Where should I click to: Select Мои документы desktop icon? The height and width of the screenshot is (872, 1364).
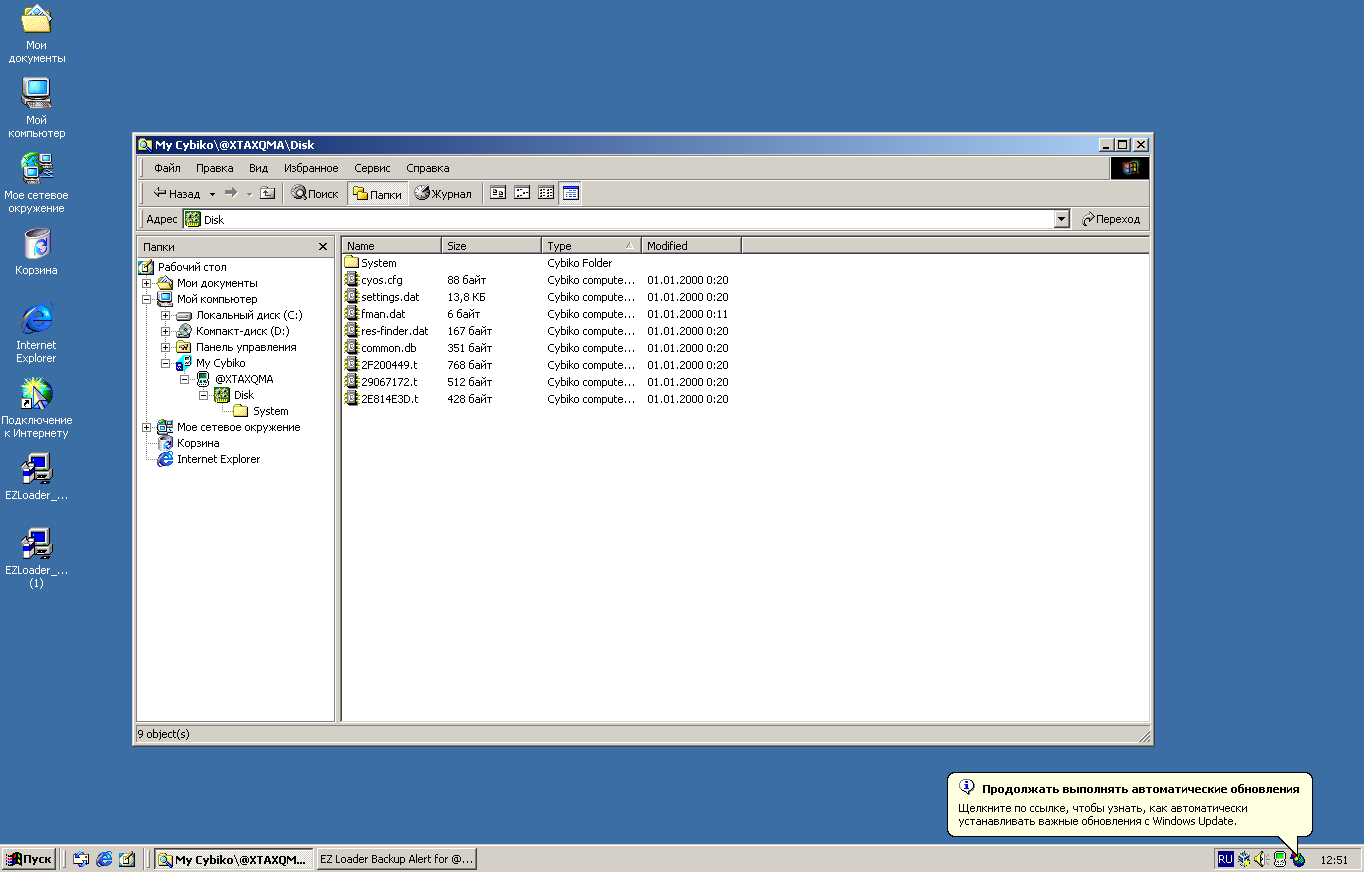pyautogui.click(x=37, y=34)
